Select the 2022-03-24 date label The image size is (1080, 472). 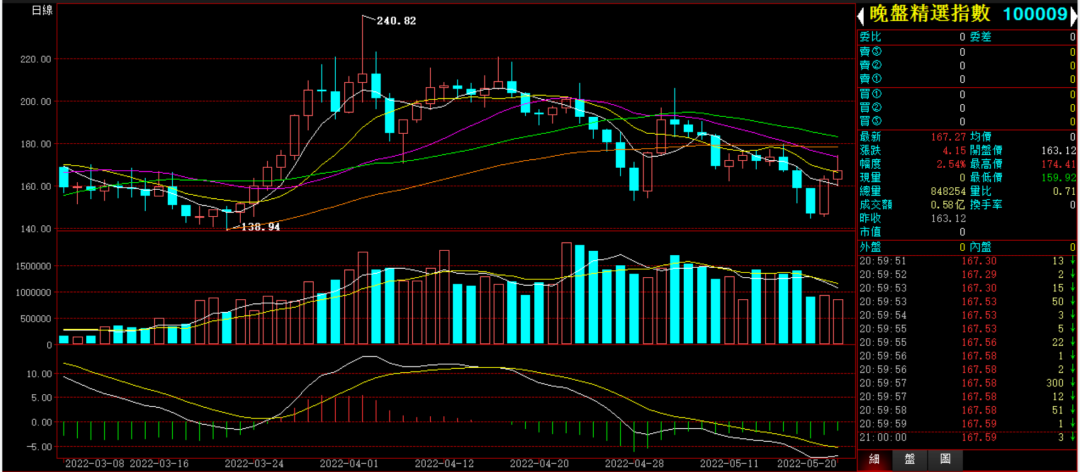click(x=255, y=463)
